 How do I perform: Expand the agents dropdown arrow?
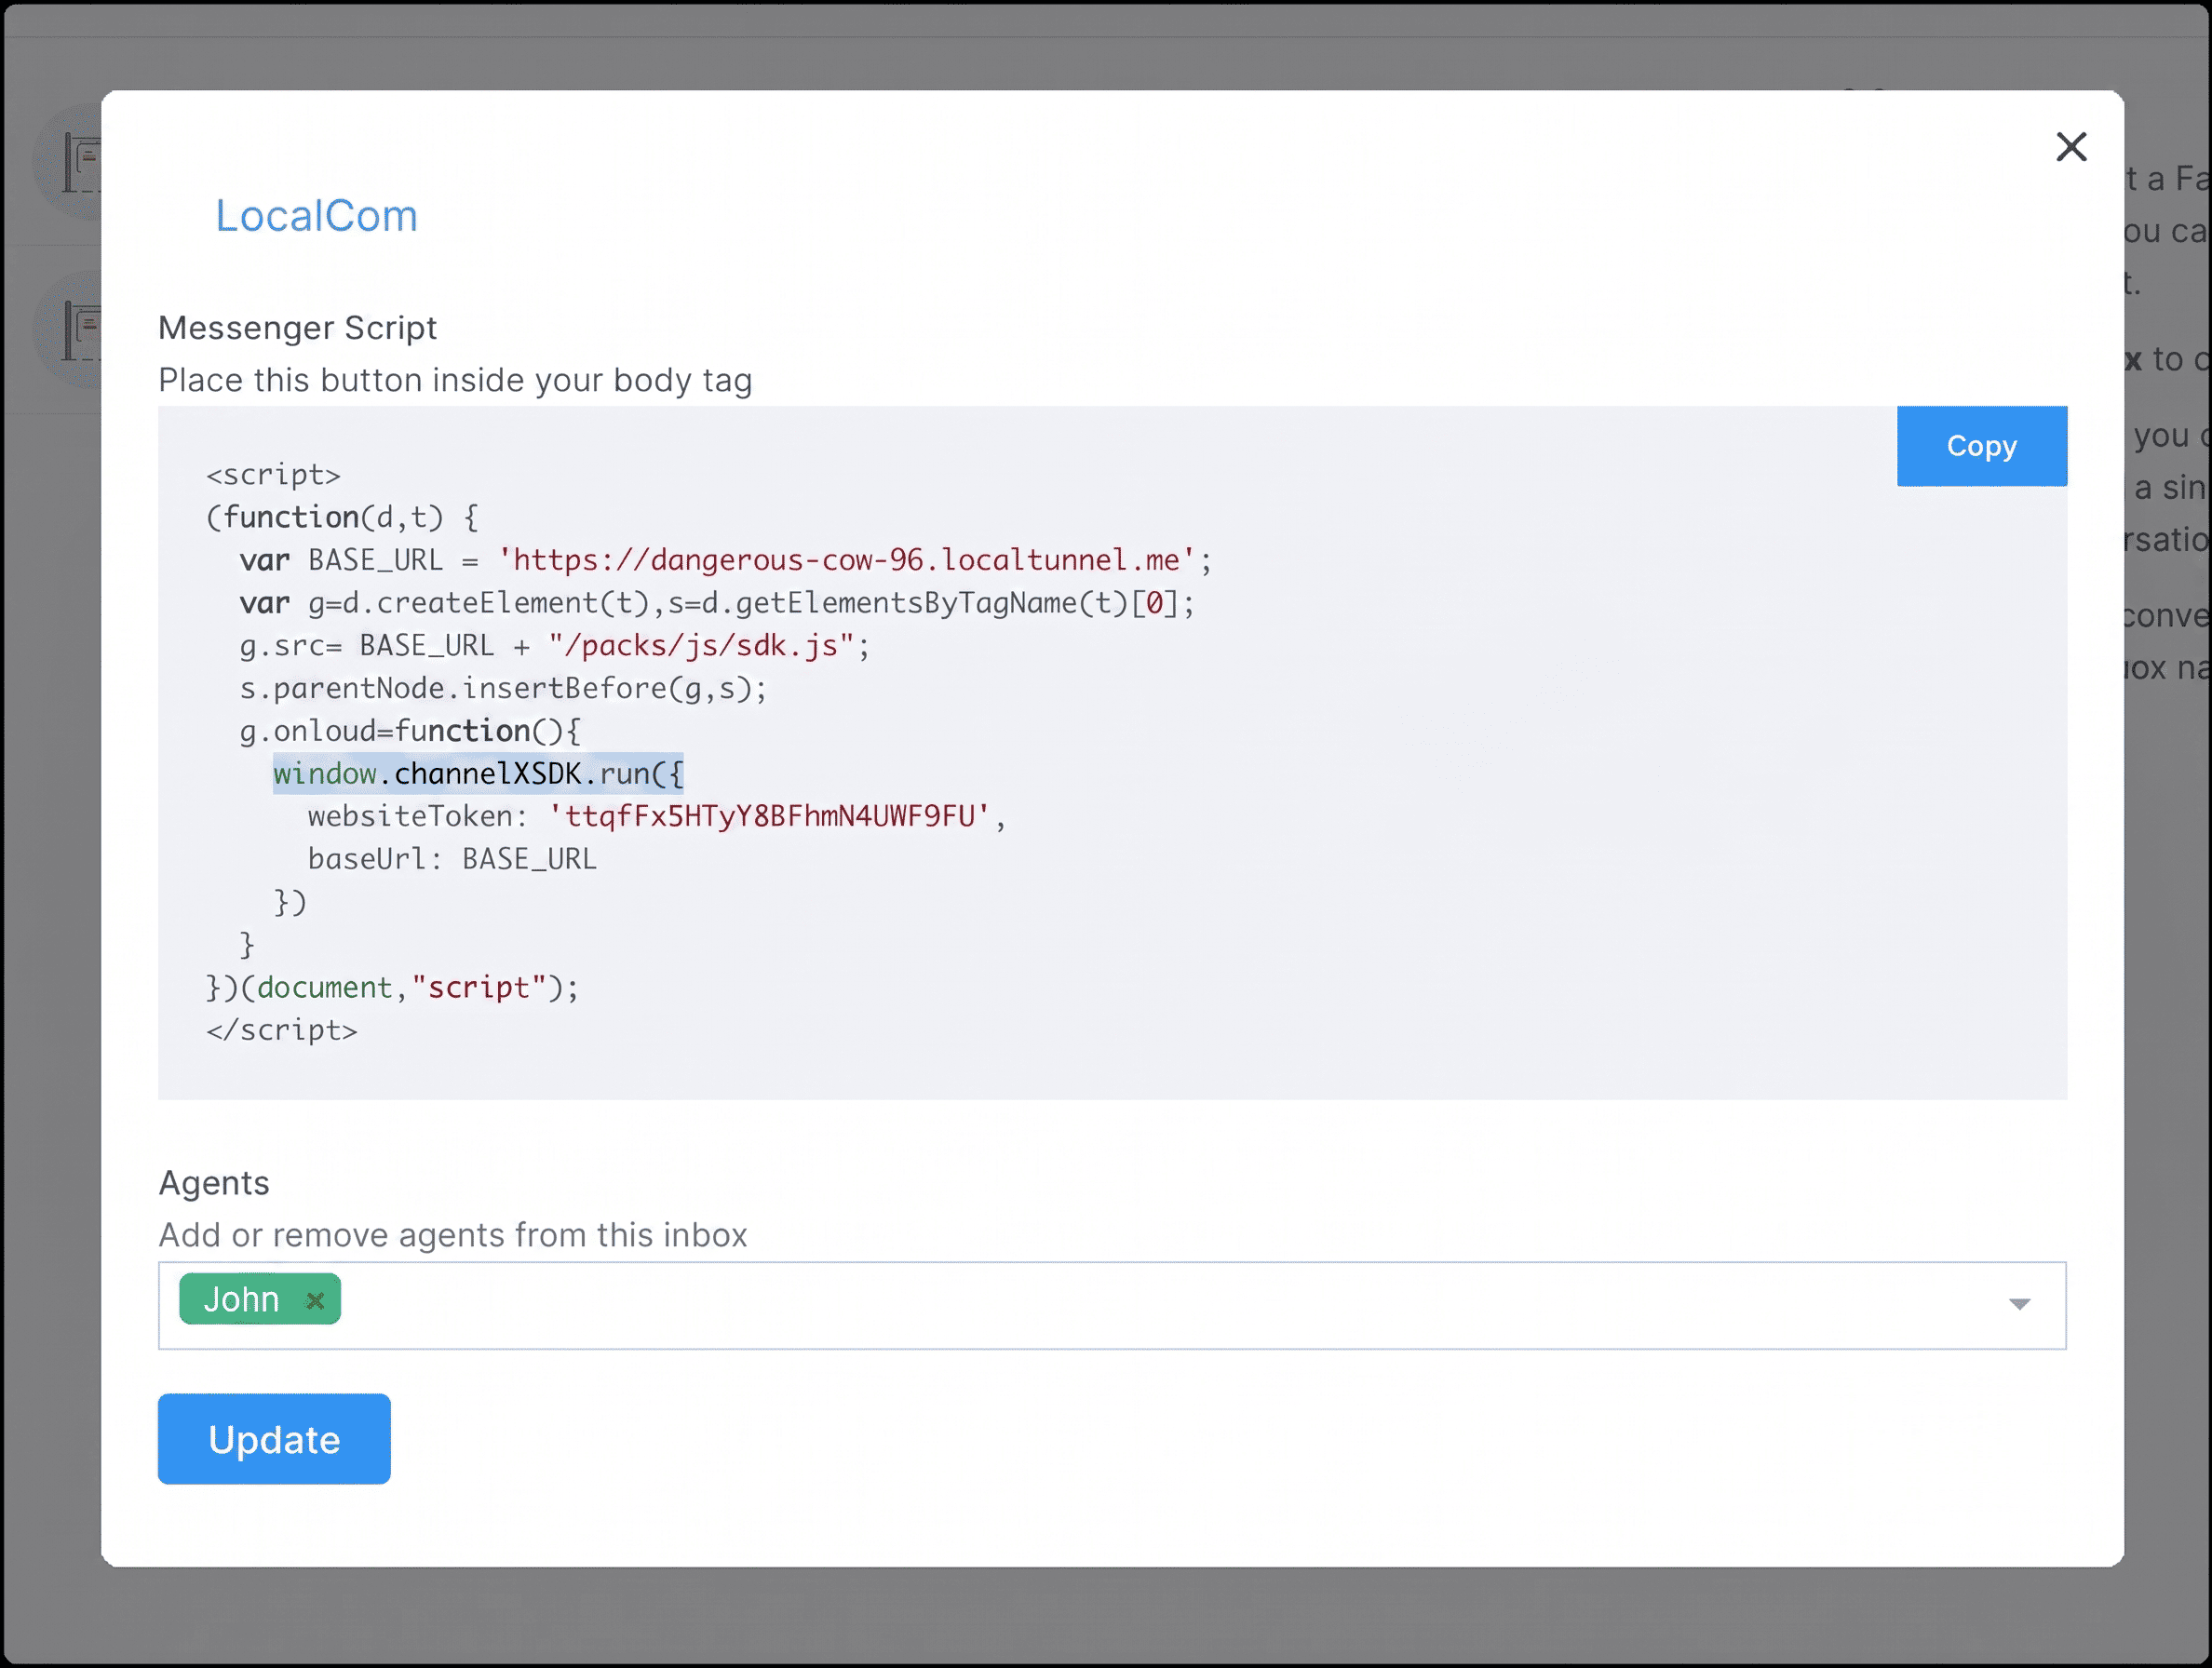click(x=2019, y=1304)
